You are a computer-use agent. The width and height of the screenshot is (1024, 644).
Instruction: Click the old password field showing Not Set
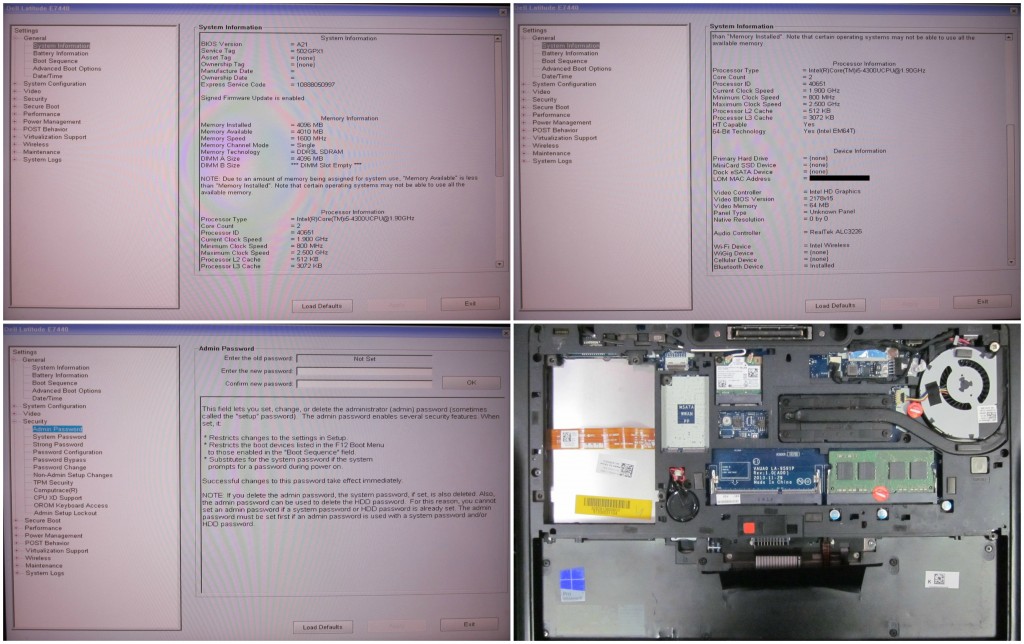coord(364,359)
